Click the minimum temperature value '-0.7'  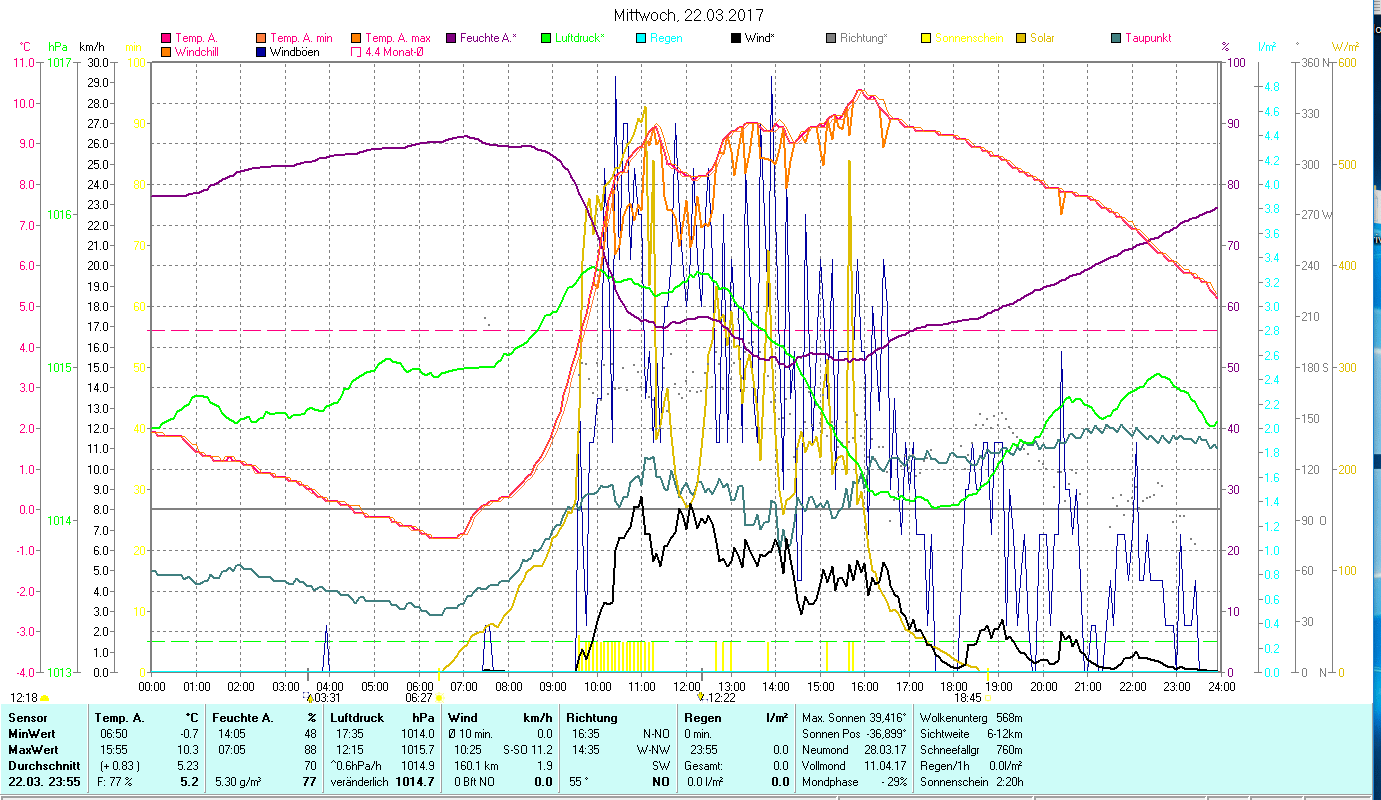pos(190,734)
